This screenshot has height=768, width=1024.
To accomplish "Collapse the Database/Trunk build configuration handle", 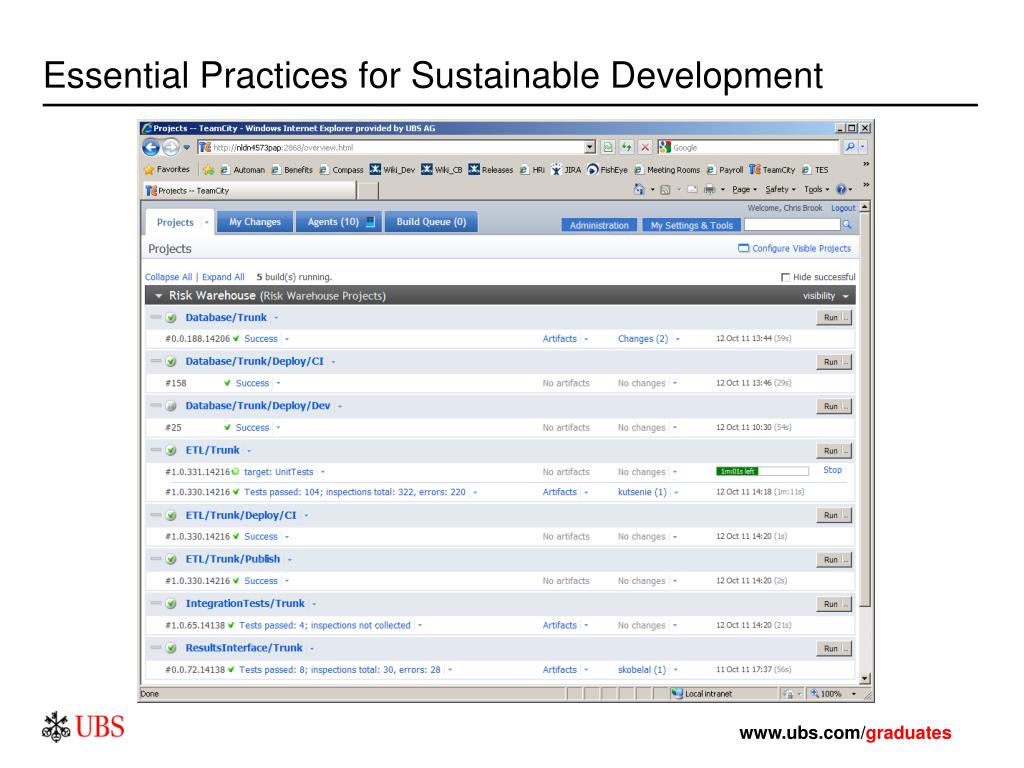I will 155,317.
